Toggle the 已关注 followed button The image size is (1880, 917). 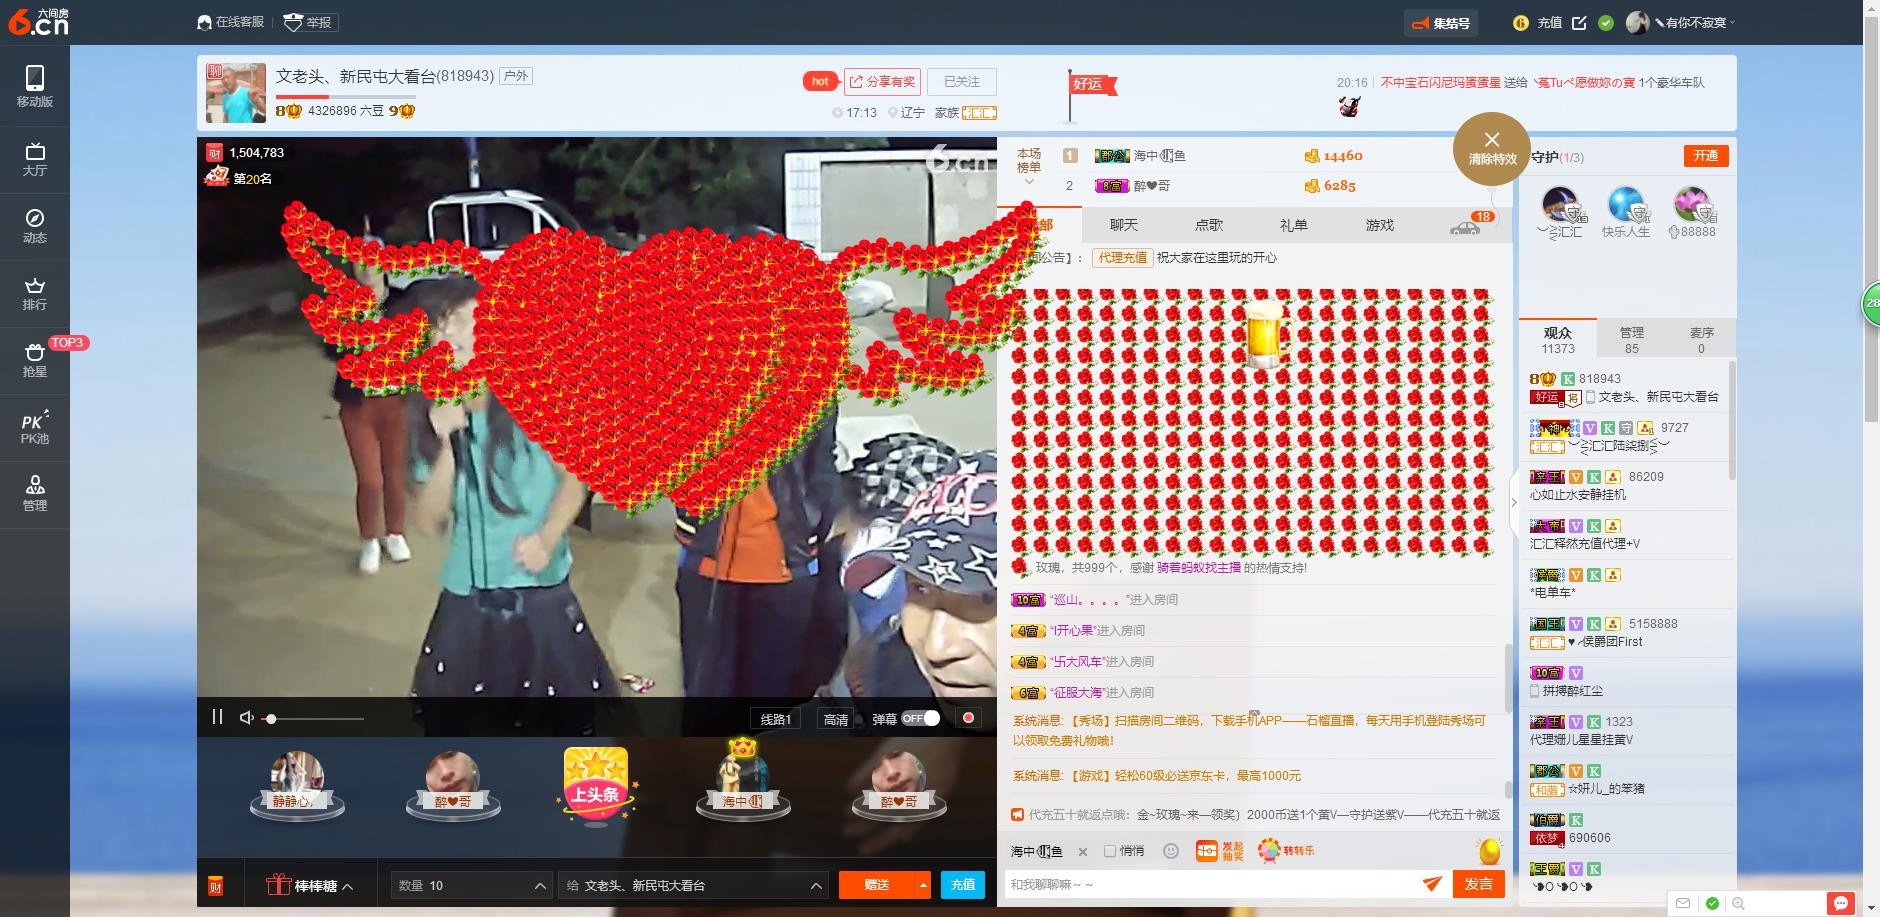(x=962, y=82)
